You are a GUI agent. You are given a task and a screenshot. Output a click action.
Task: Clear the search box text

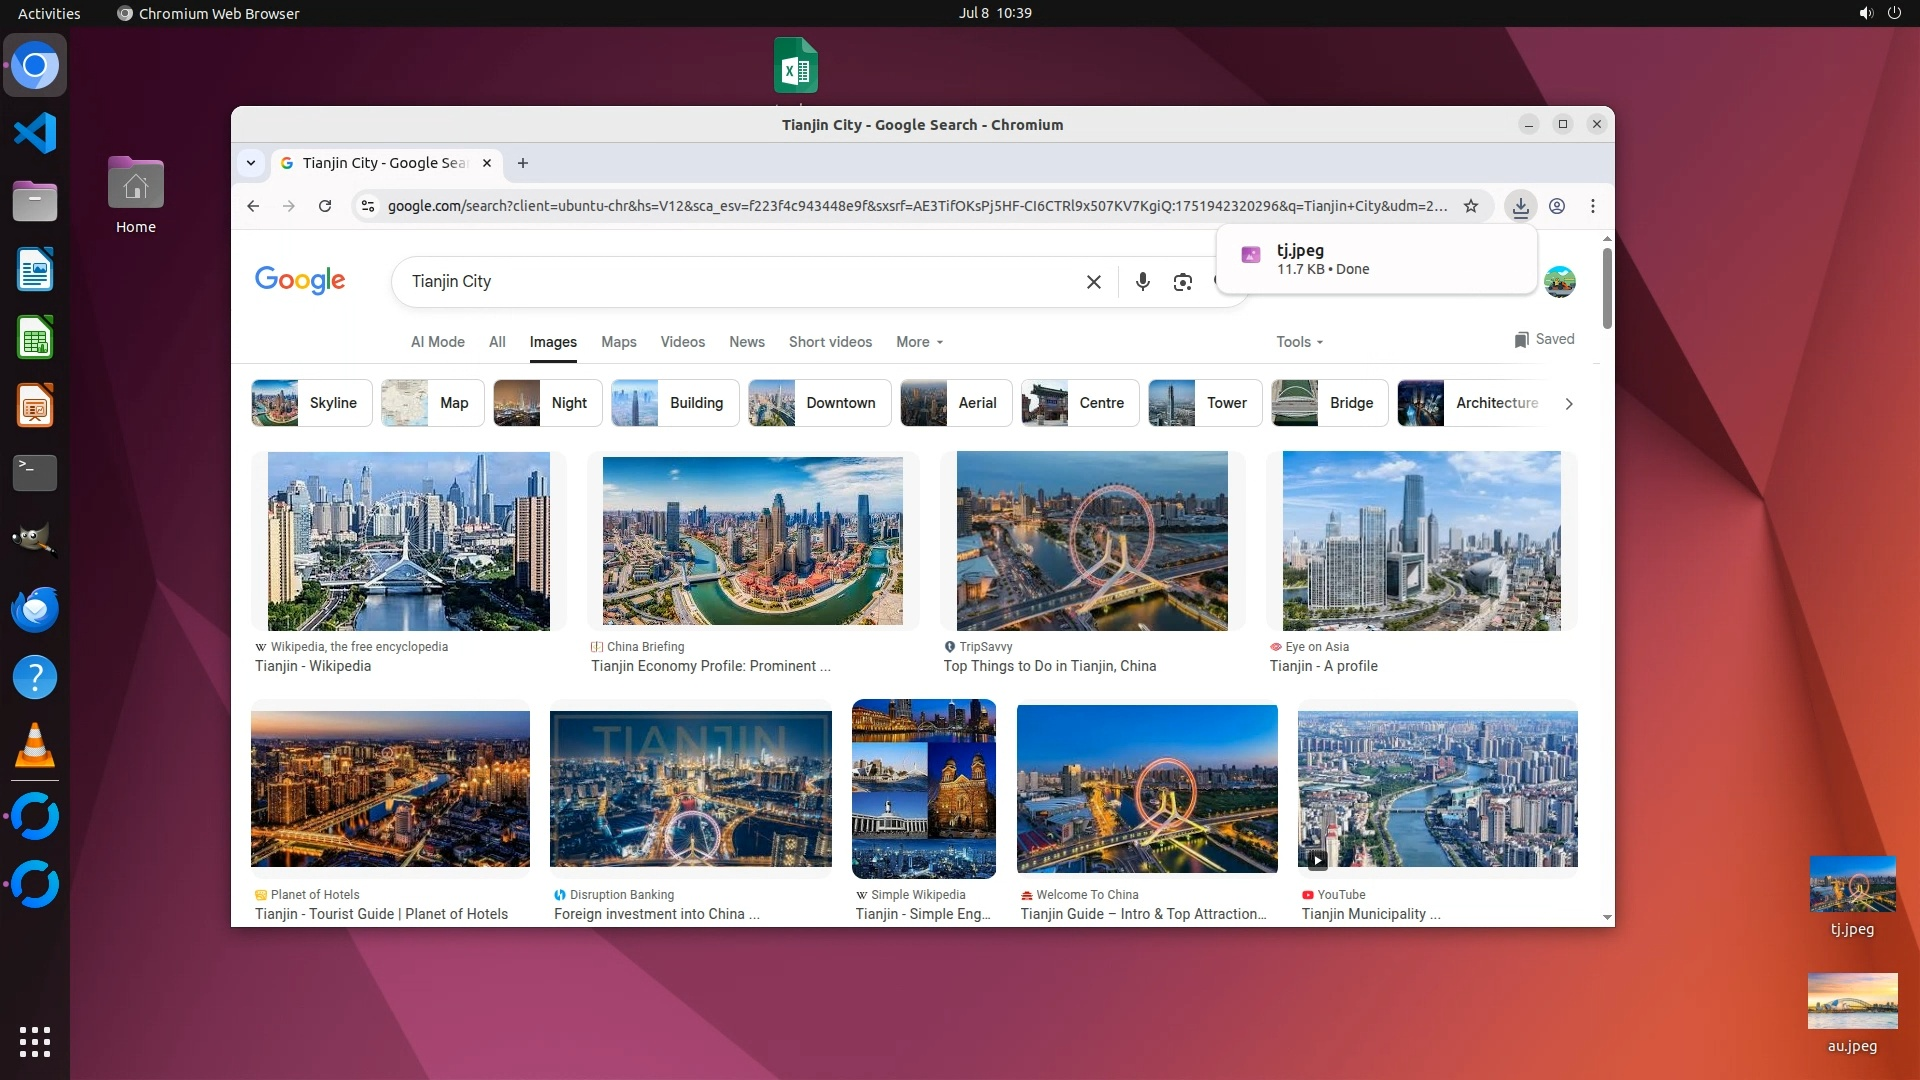click(x=1093, y=282)
